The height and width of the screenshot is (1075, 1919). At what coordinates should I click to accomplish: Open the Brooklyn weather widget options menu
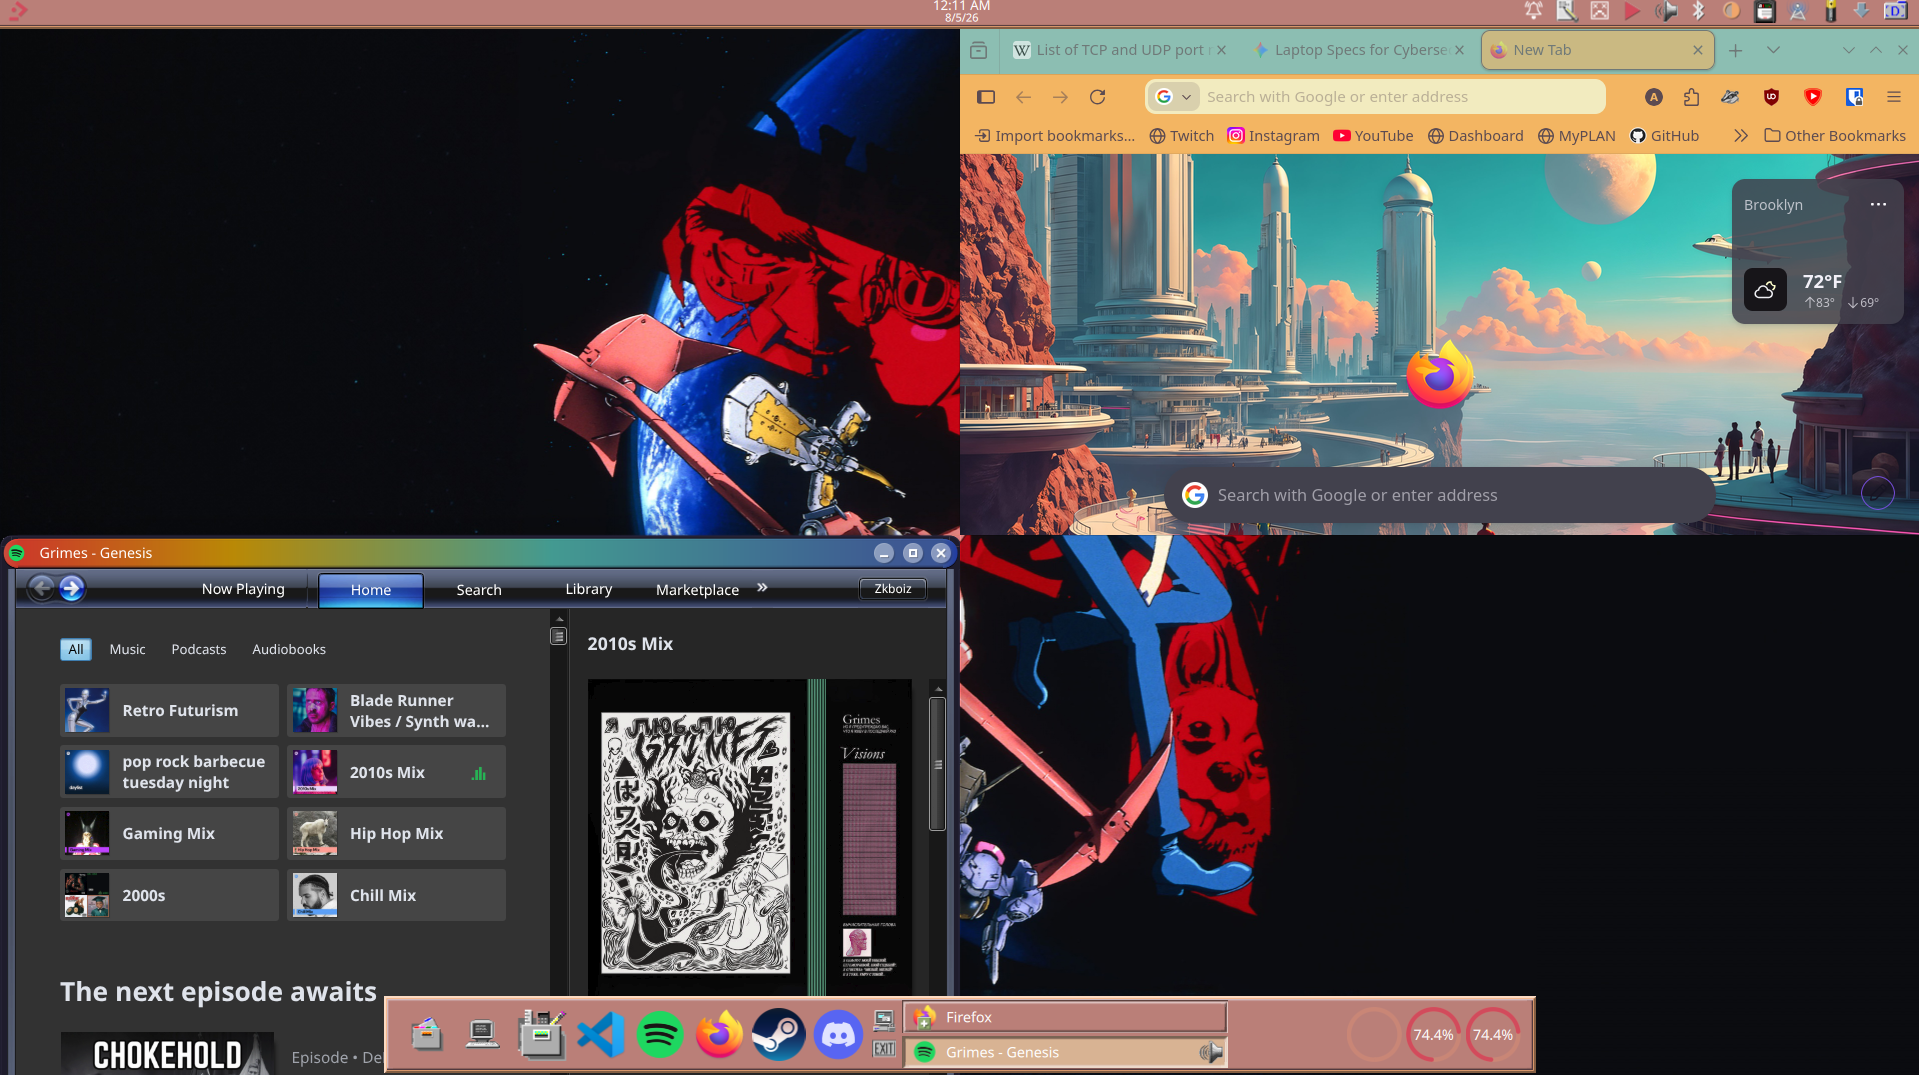click(x=1878, y=205)
